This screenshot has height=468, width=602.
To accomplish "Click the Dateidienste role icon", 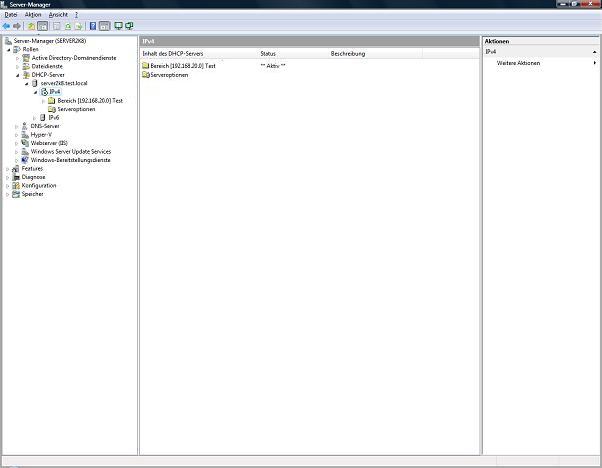I will click(26, 66).
